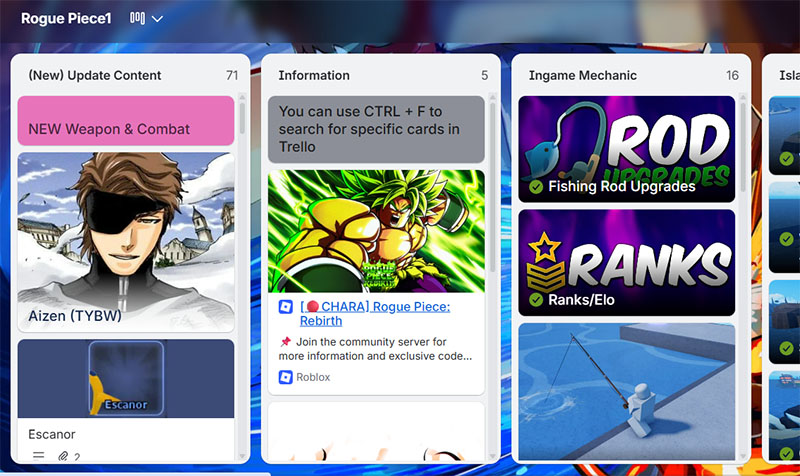This screenshot has height=476, width=800.
Task: Open the Fishing Rod Upgrades card
Action: (x=627, y=149)
